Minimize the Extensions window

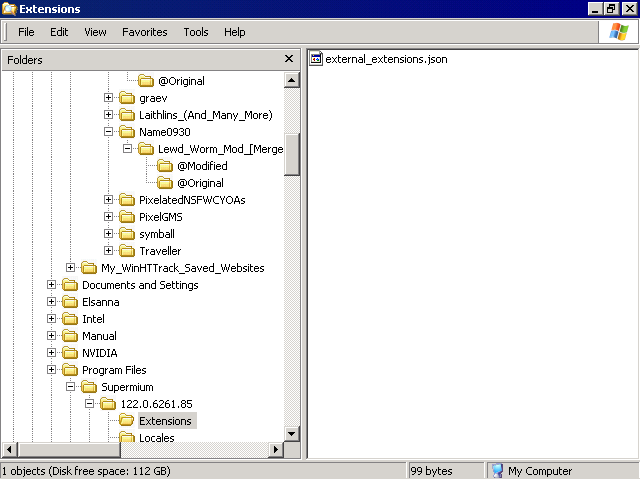coord(596,9)
